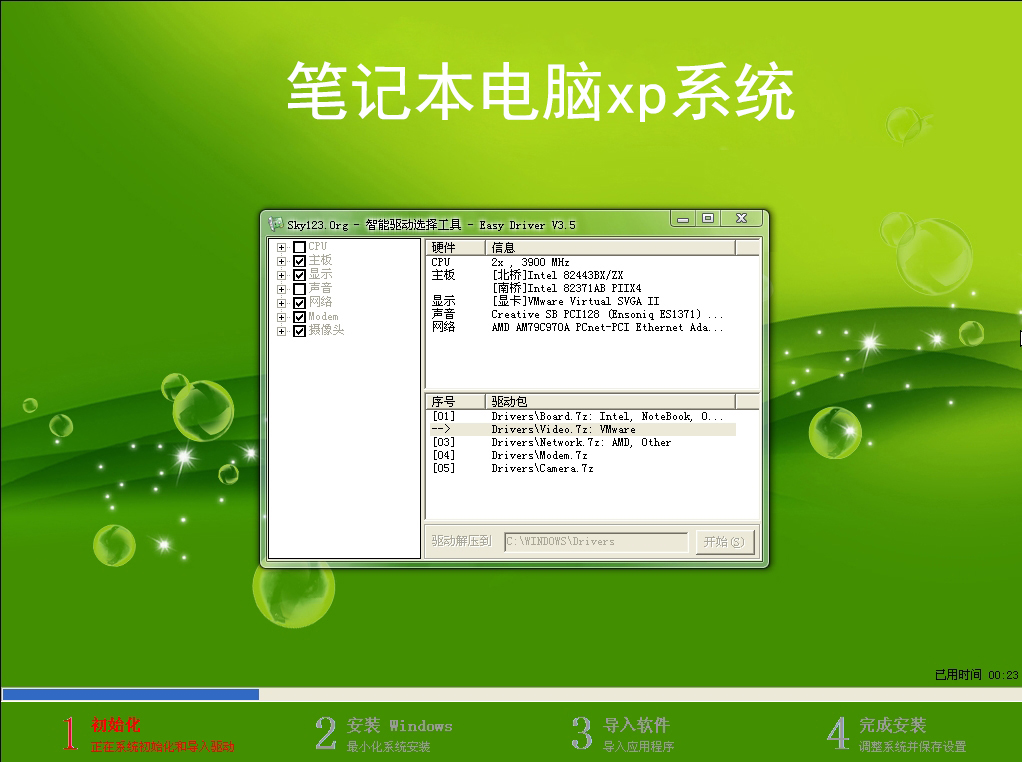Expand the 网络 tree node
The image size is (1022, 762).
point(281,303)
